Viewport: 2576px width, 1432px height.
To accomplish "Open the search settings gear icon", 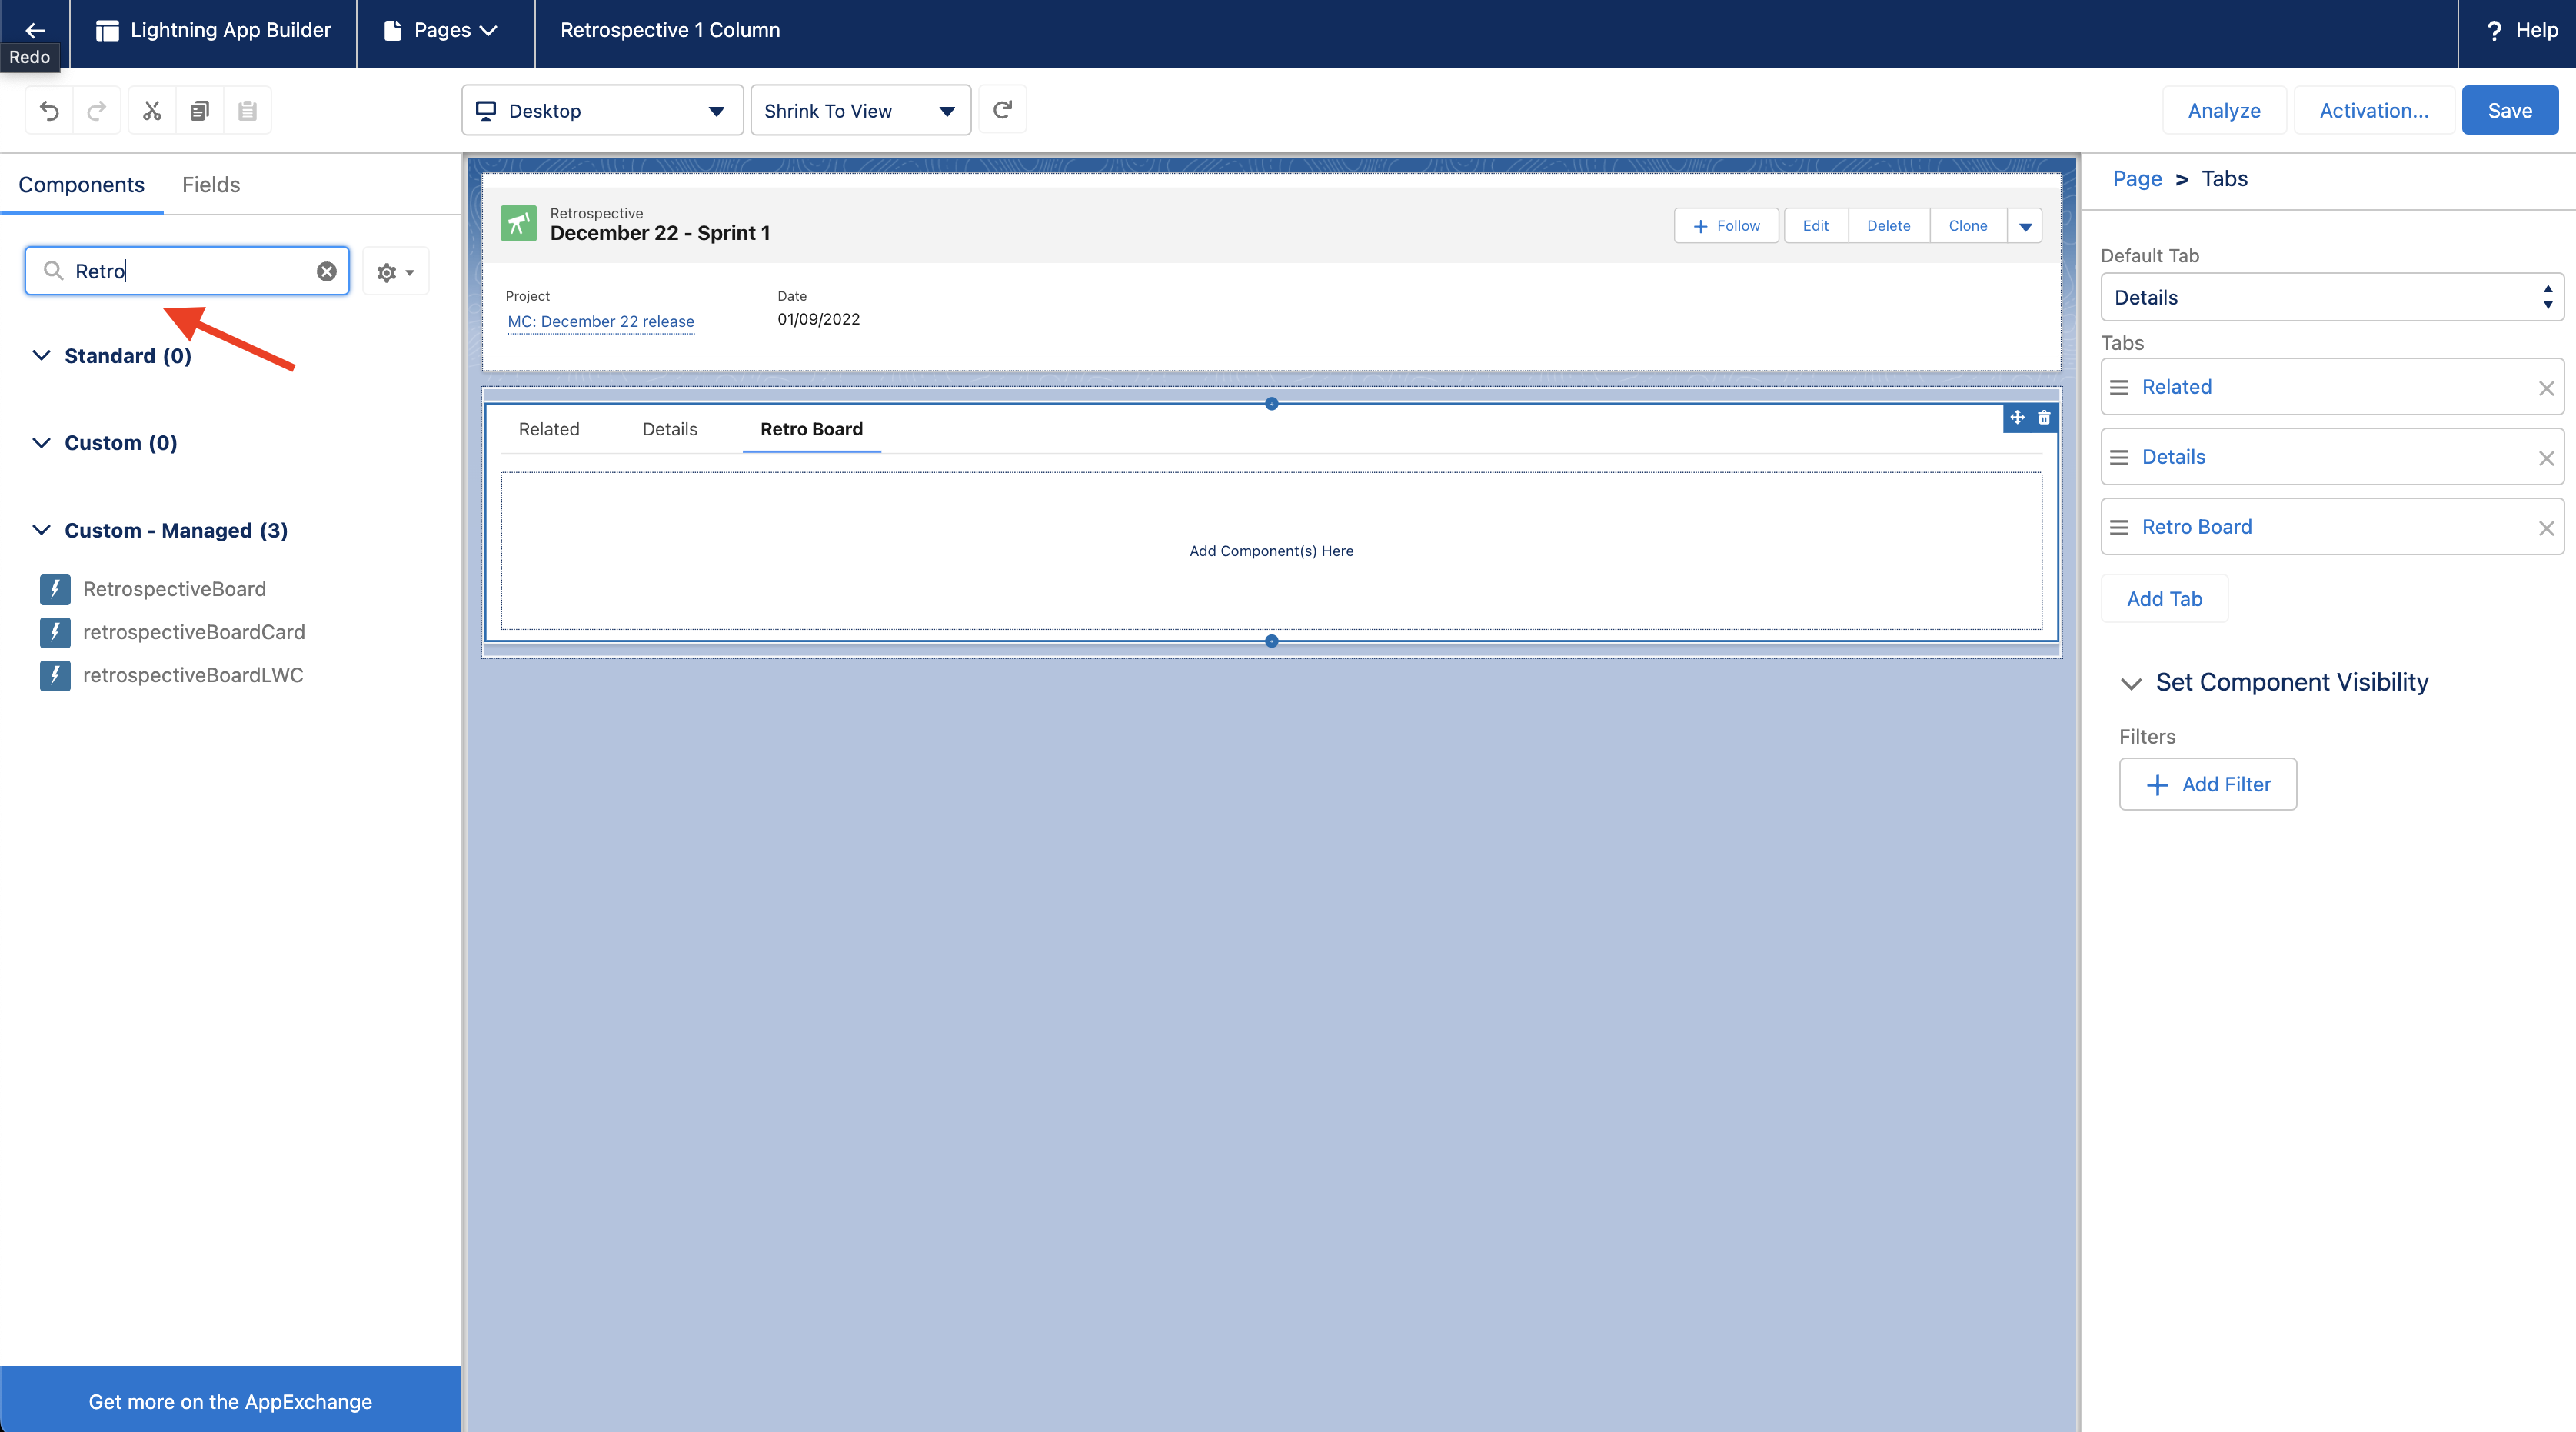I will pyautogui.click(x=388, y=271).
